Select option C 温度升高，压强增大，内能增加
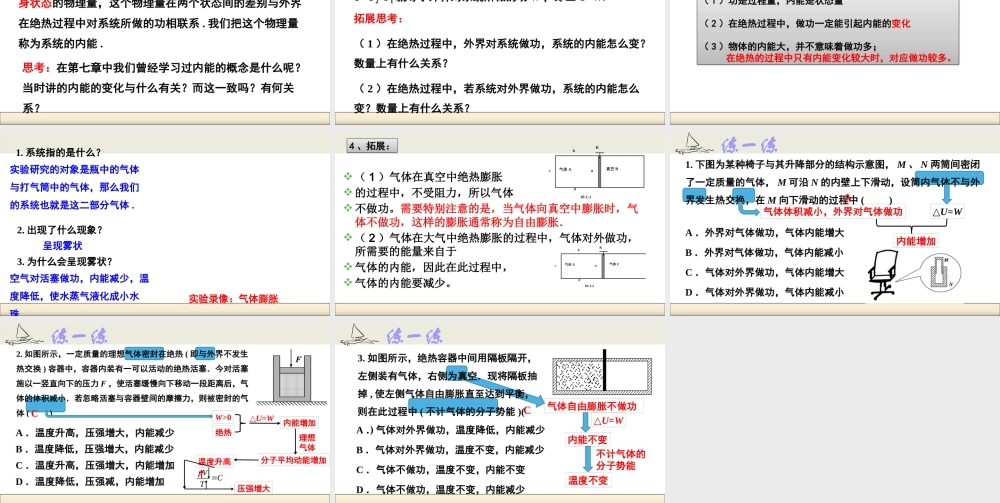 pos(95,465)
